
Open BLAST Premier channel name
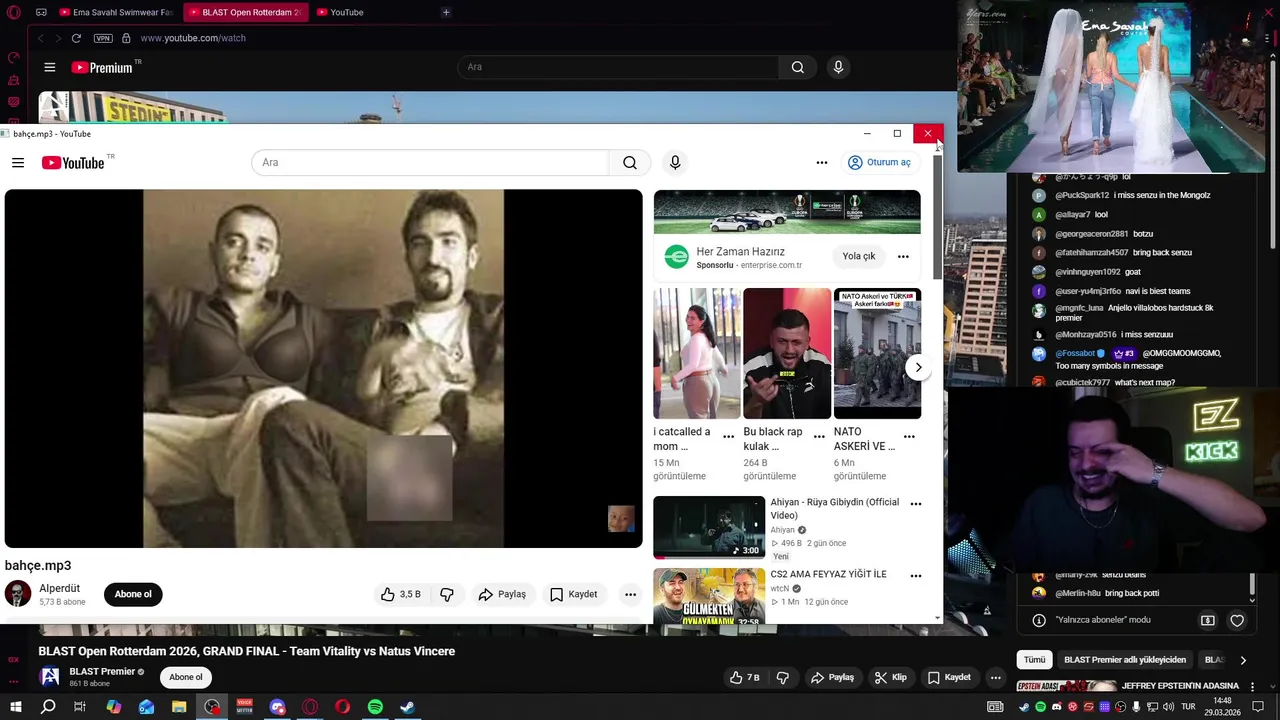(102, 671)
